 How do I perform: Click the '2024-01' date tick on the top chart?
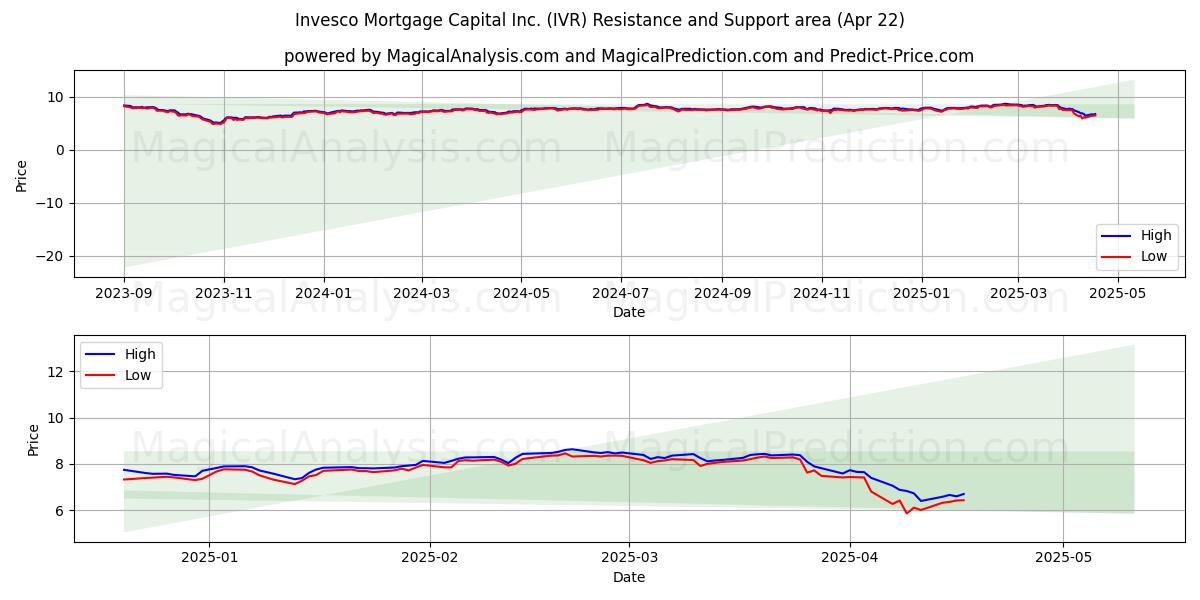point(324,295)
